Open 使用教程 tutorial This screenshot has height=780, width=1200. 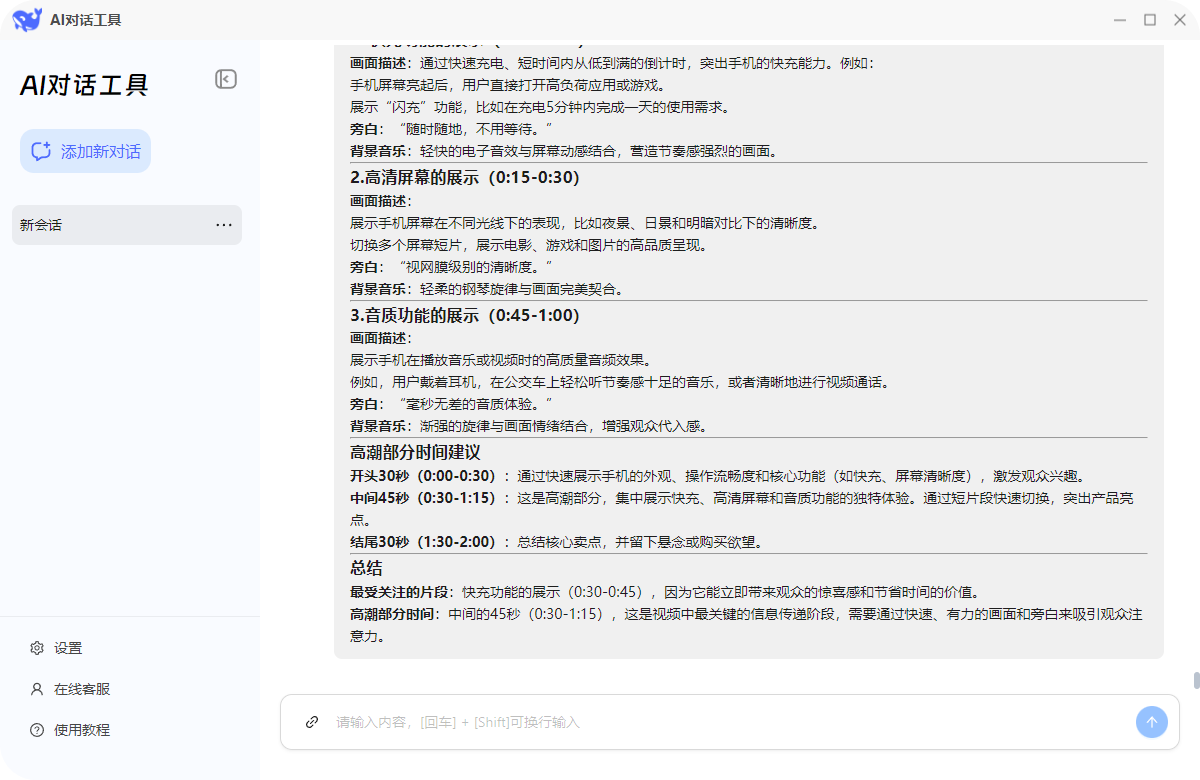[x=82, y=730]
